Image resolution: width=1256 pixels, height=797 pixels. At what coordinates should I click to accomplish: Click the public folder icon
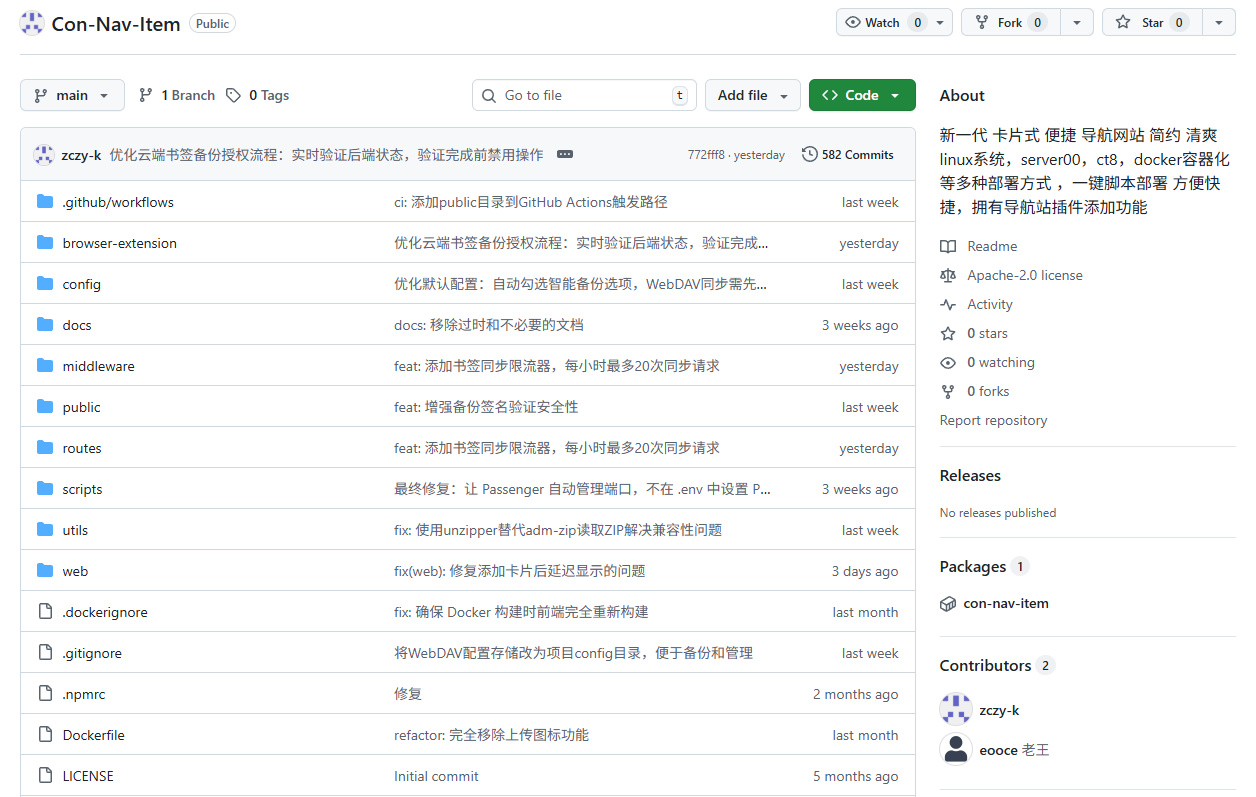point(45,407)
